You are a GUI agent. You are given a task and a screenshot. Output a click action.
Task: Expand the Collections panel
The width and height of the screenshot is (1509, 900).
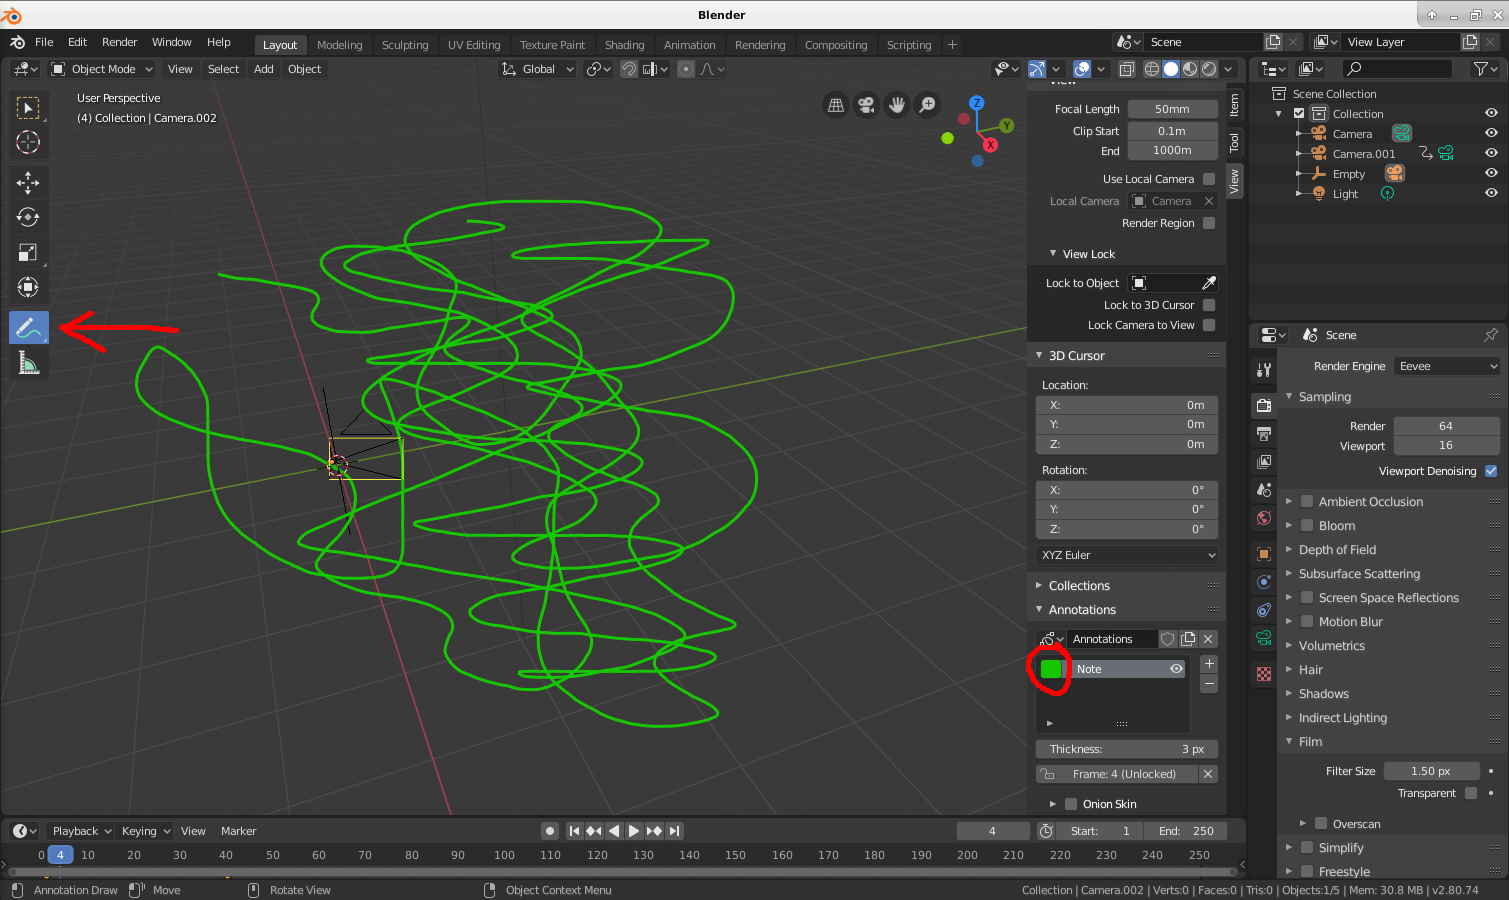pos(1079,586)
